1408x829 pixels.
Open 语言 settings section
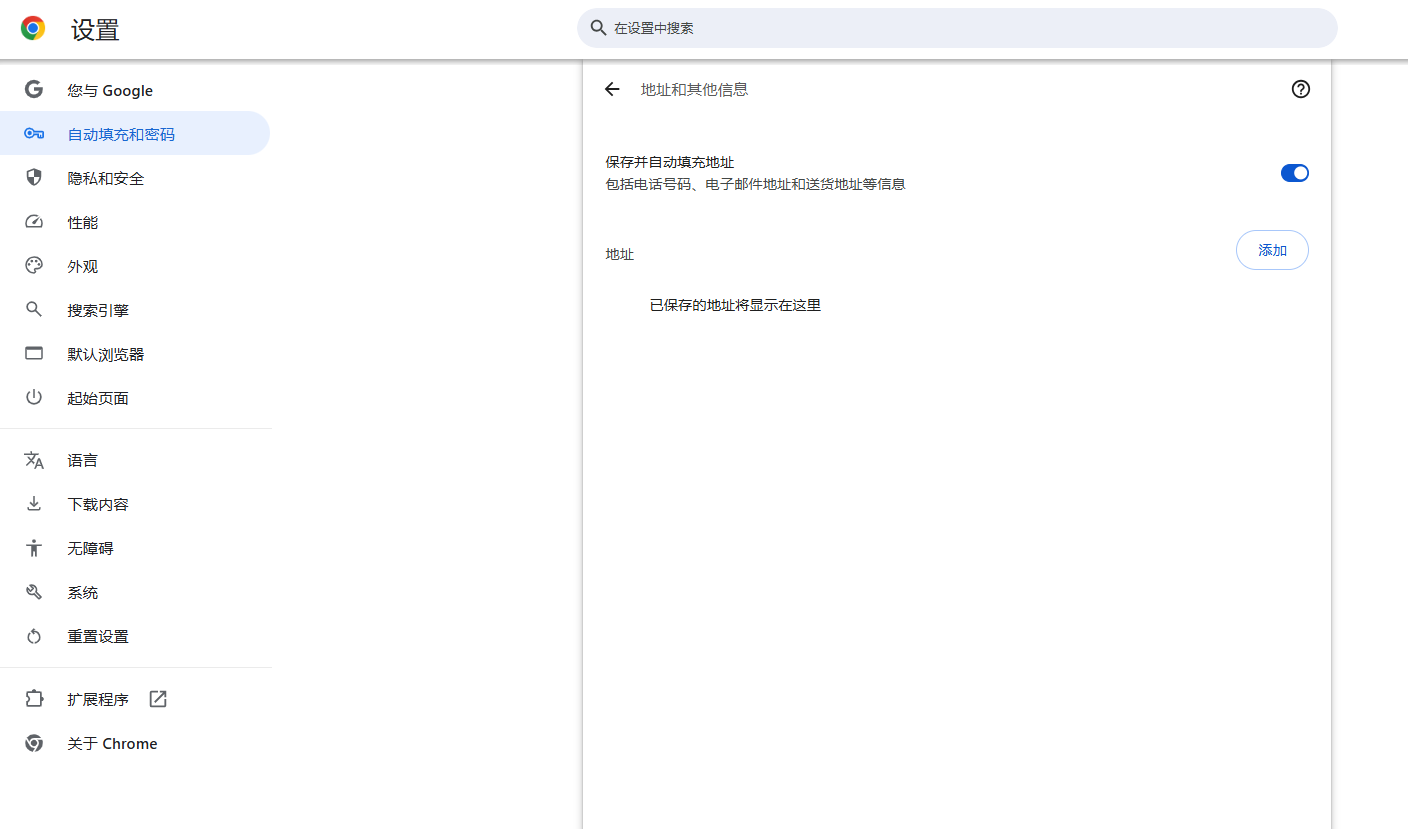coord(135,460)
